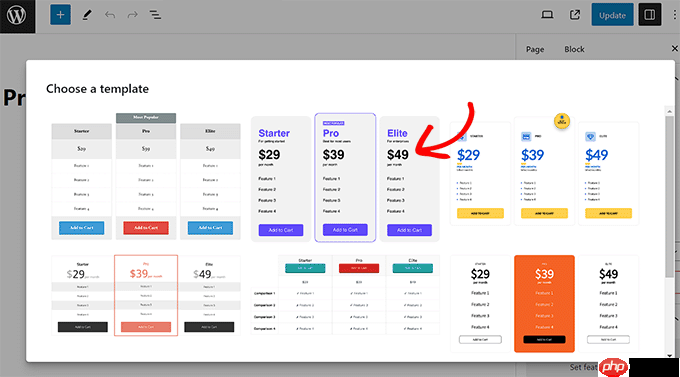This screenshot has height=377, width=680.
Task: Click the Undo arrow icon
Action: [x=110, y=15]
